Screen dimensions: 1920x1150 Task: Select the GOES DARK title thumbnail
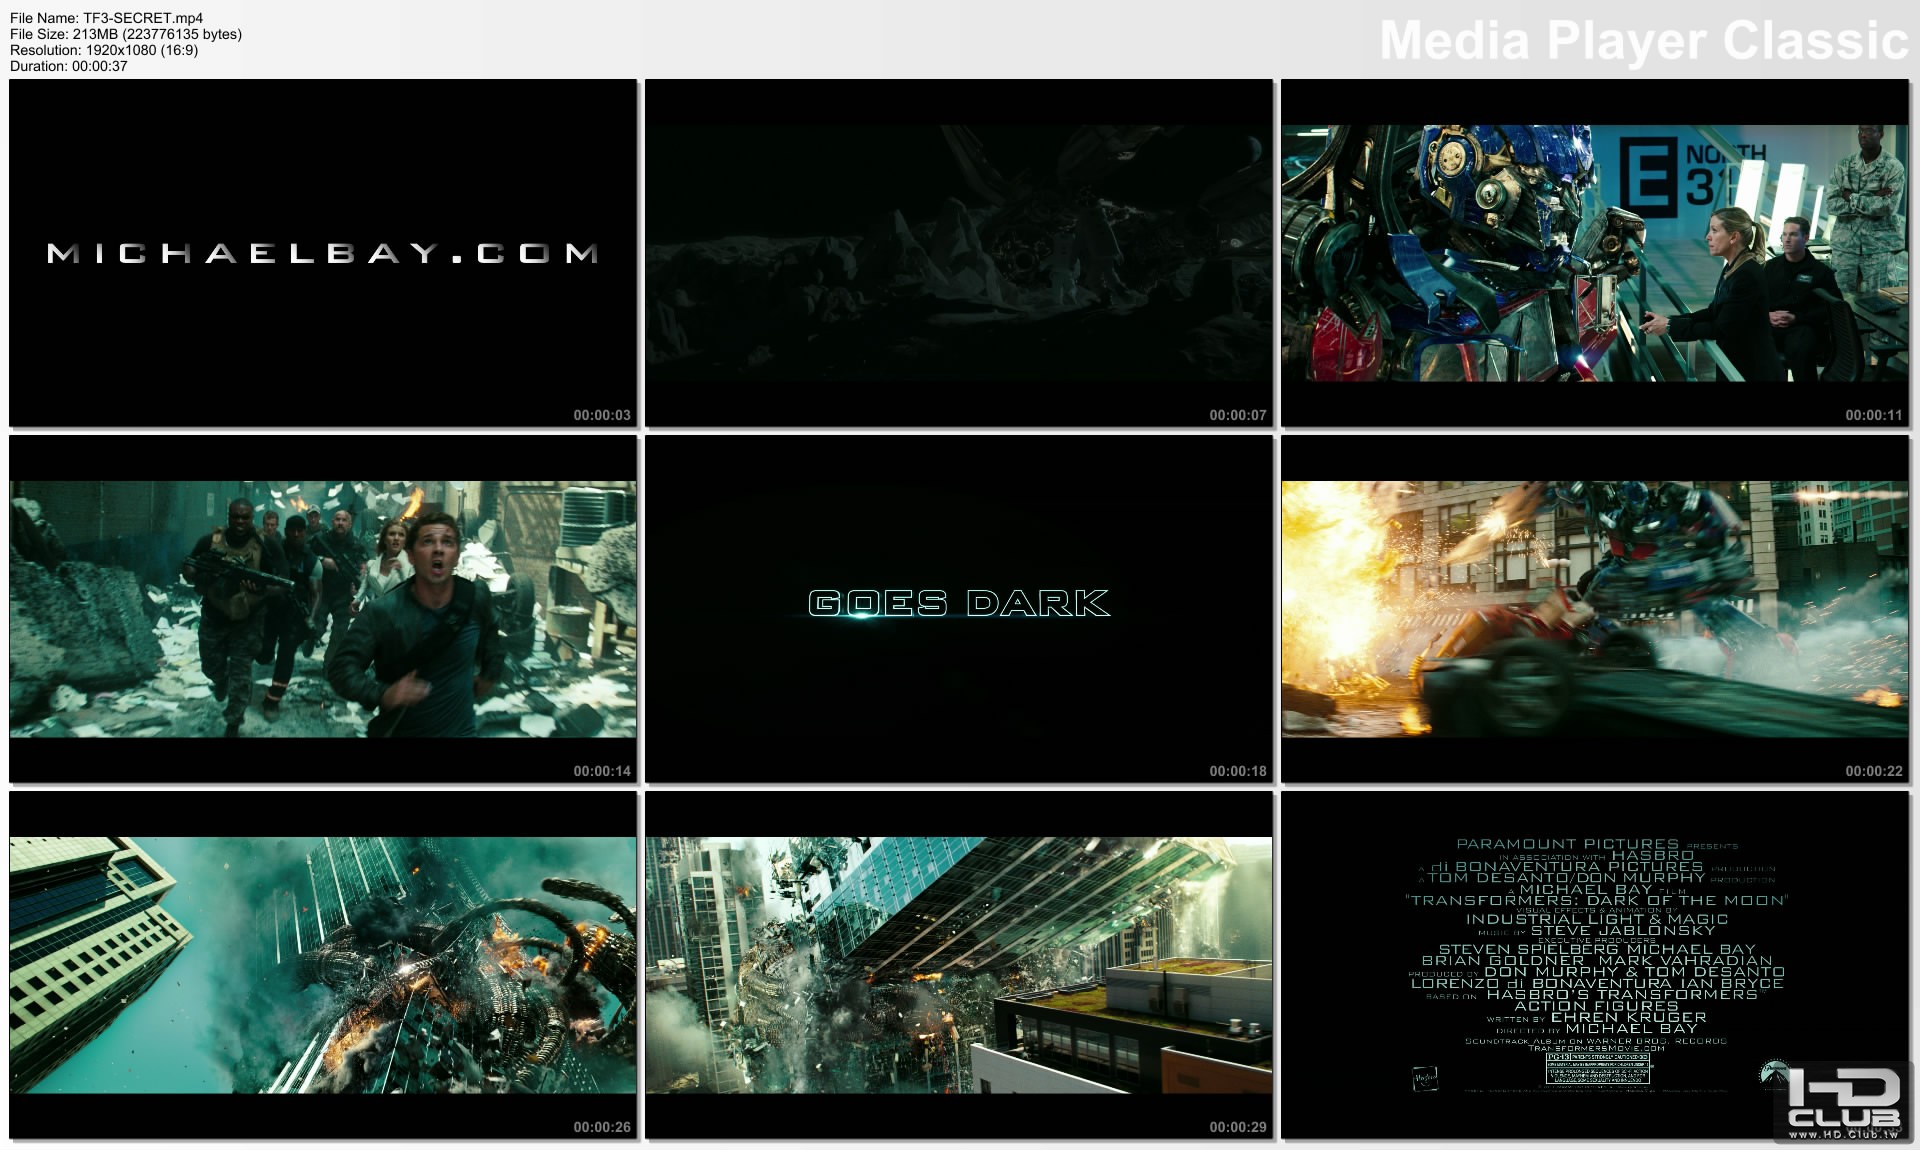coord(958,603)
